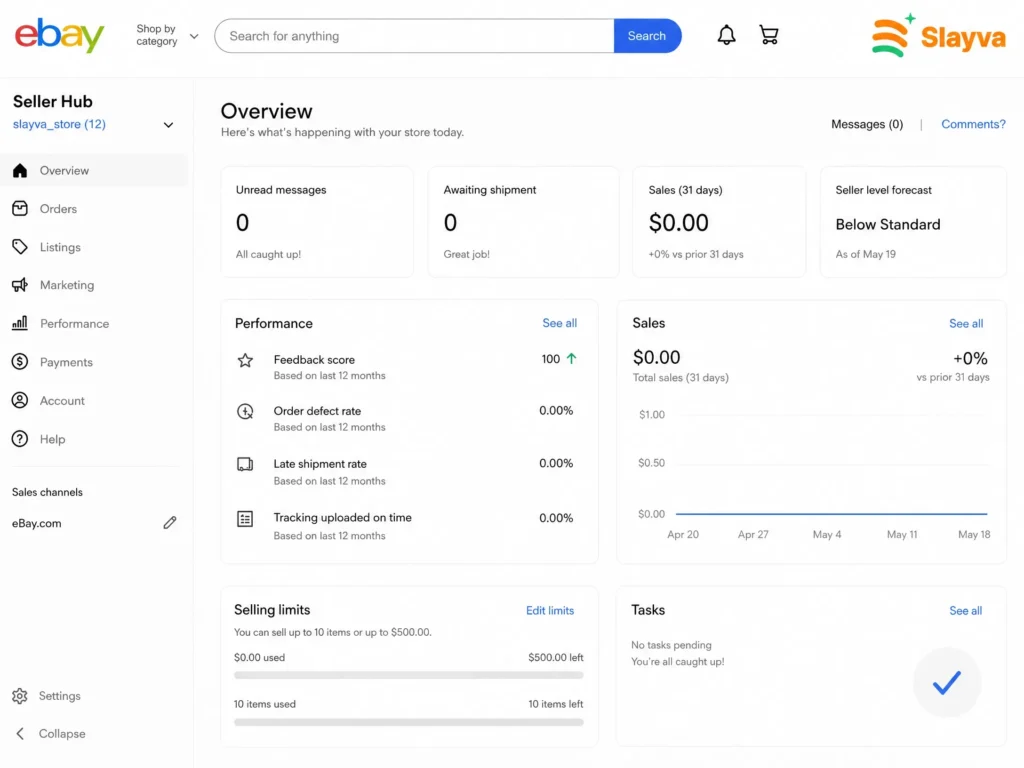Viewport: 1024px width, 768px height.
Task: Open the shopping cart
Action: pyautogui.click(x=769, y=35)
